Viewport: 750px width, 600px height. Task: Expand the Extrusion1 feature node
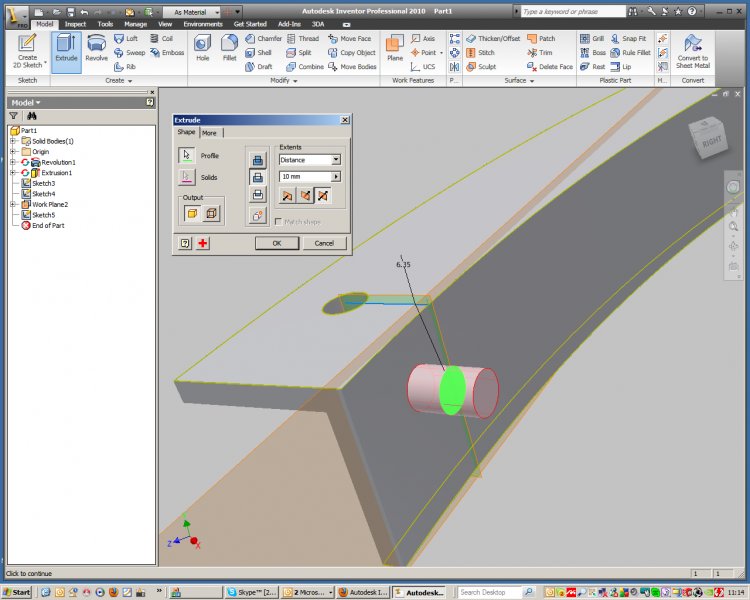coord(13,172)
